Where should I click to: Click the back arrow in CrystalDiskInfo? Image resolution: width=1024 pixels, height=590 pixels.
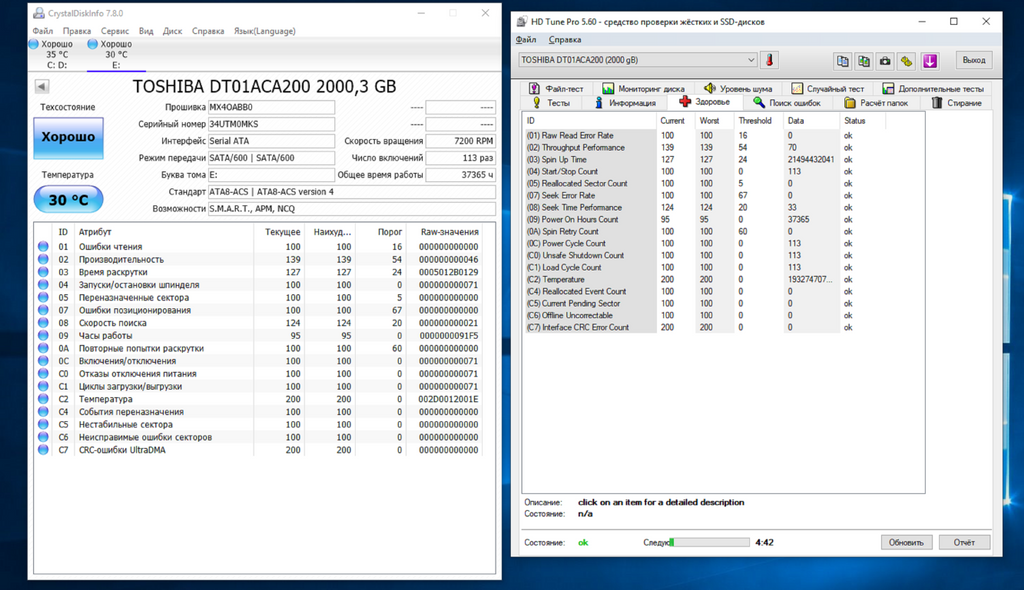tap(42, 86)
